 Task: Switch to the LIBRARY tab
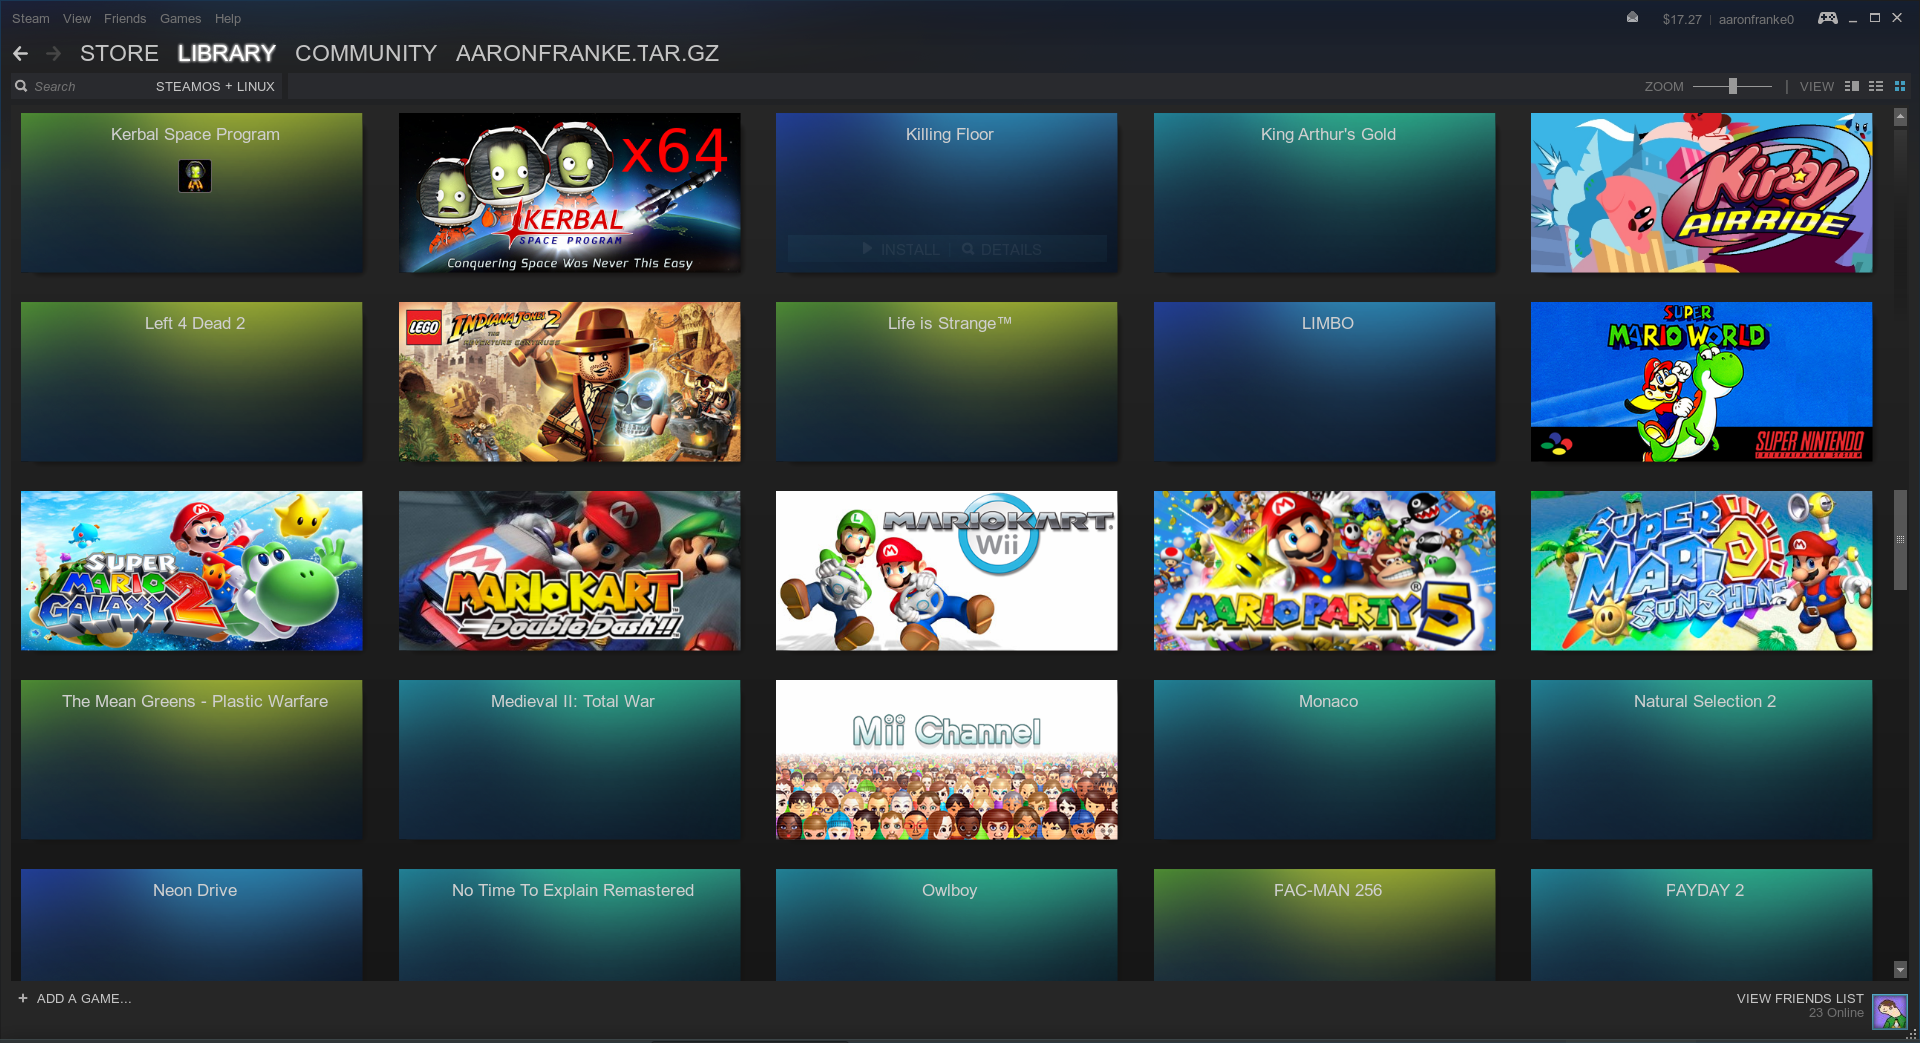pyautogui.click(x=227, y=53)
